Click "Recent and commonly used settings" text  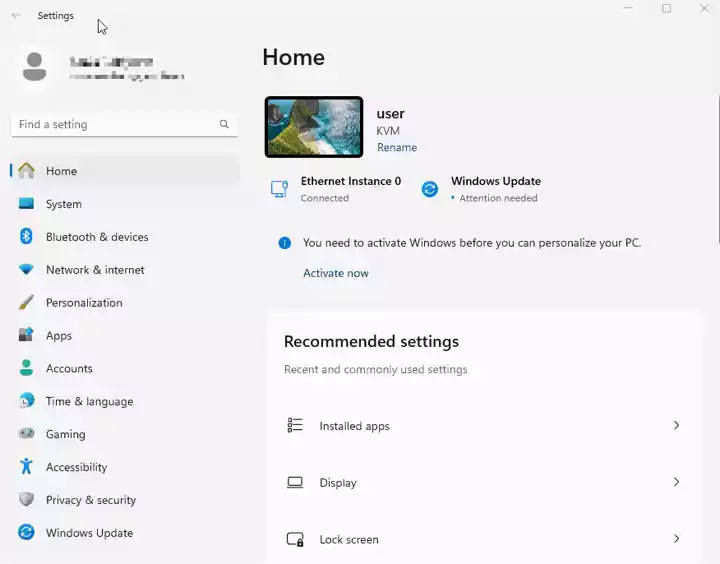376,370
